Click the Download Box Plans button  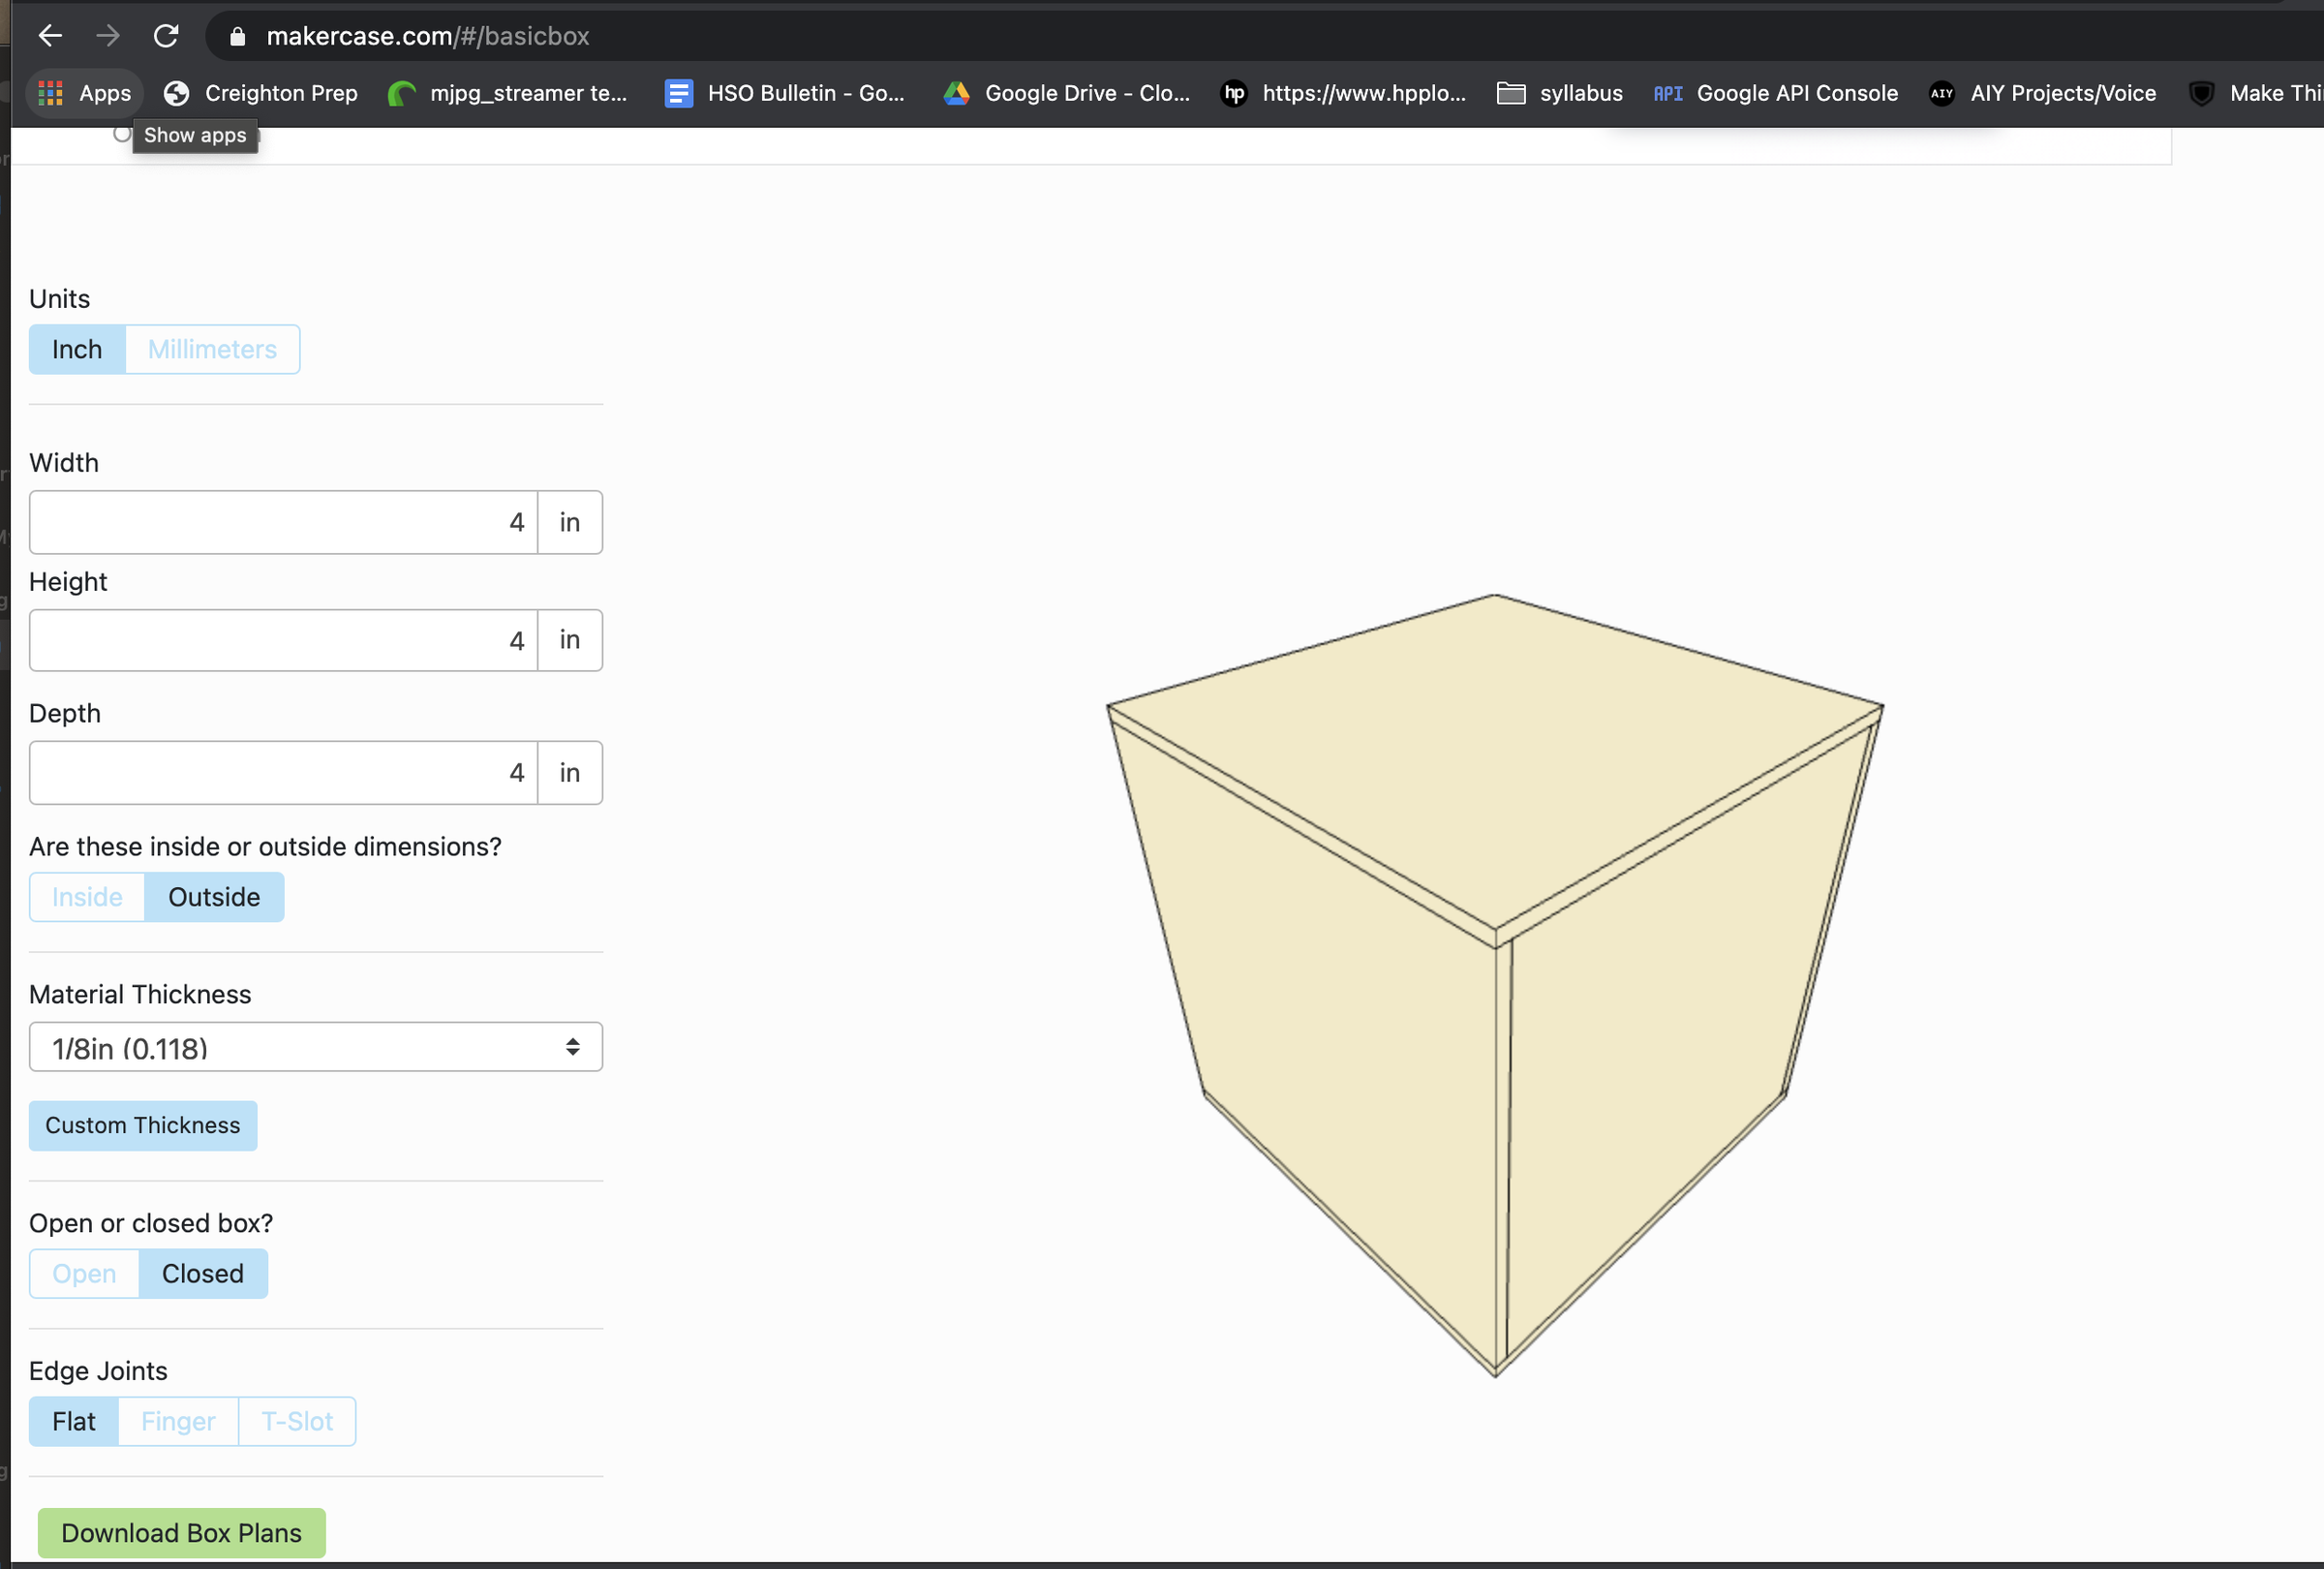[180, 1533]
